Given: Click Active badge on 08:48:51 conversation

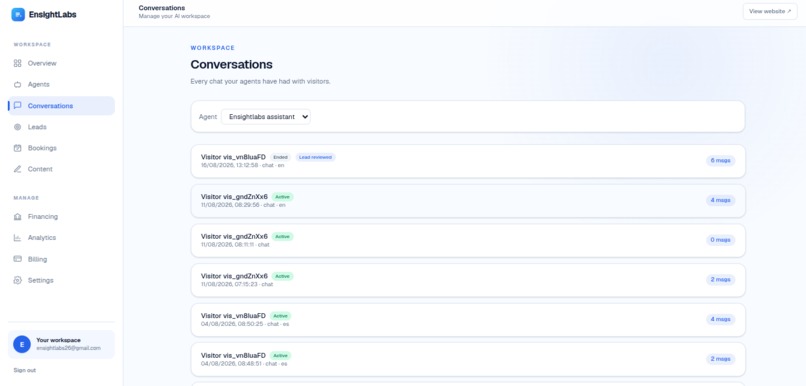Looking at the screenshot, I should pos(280,356).
